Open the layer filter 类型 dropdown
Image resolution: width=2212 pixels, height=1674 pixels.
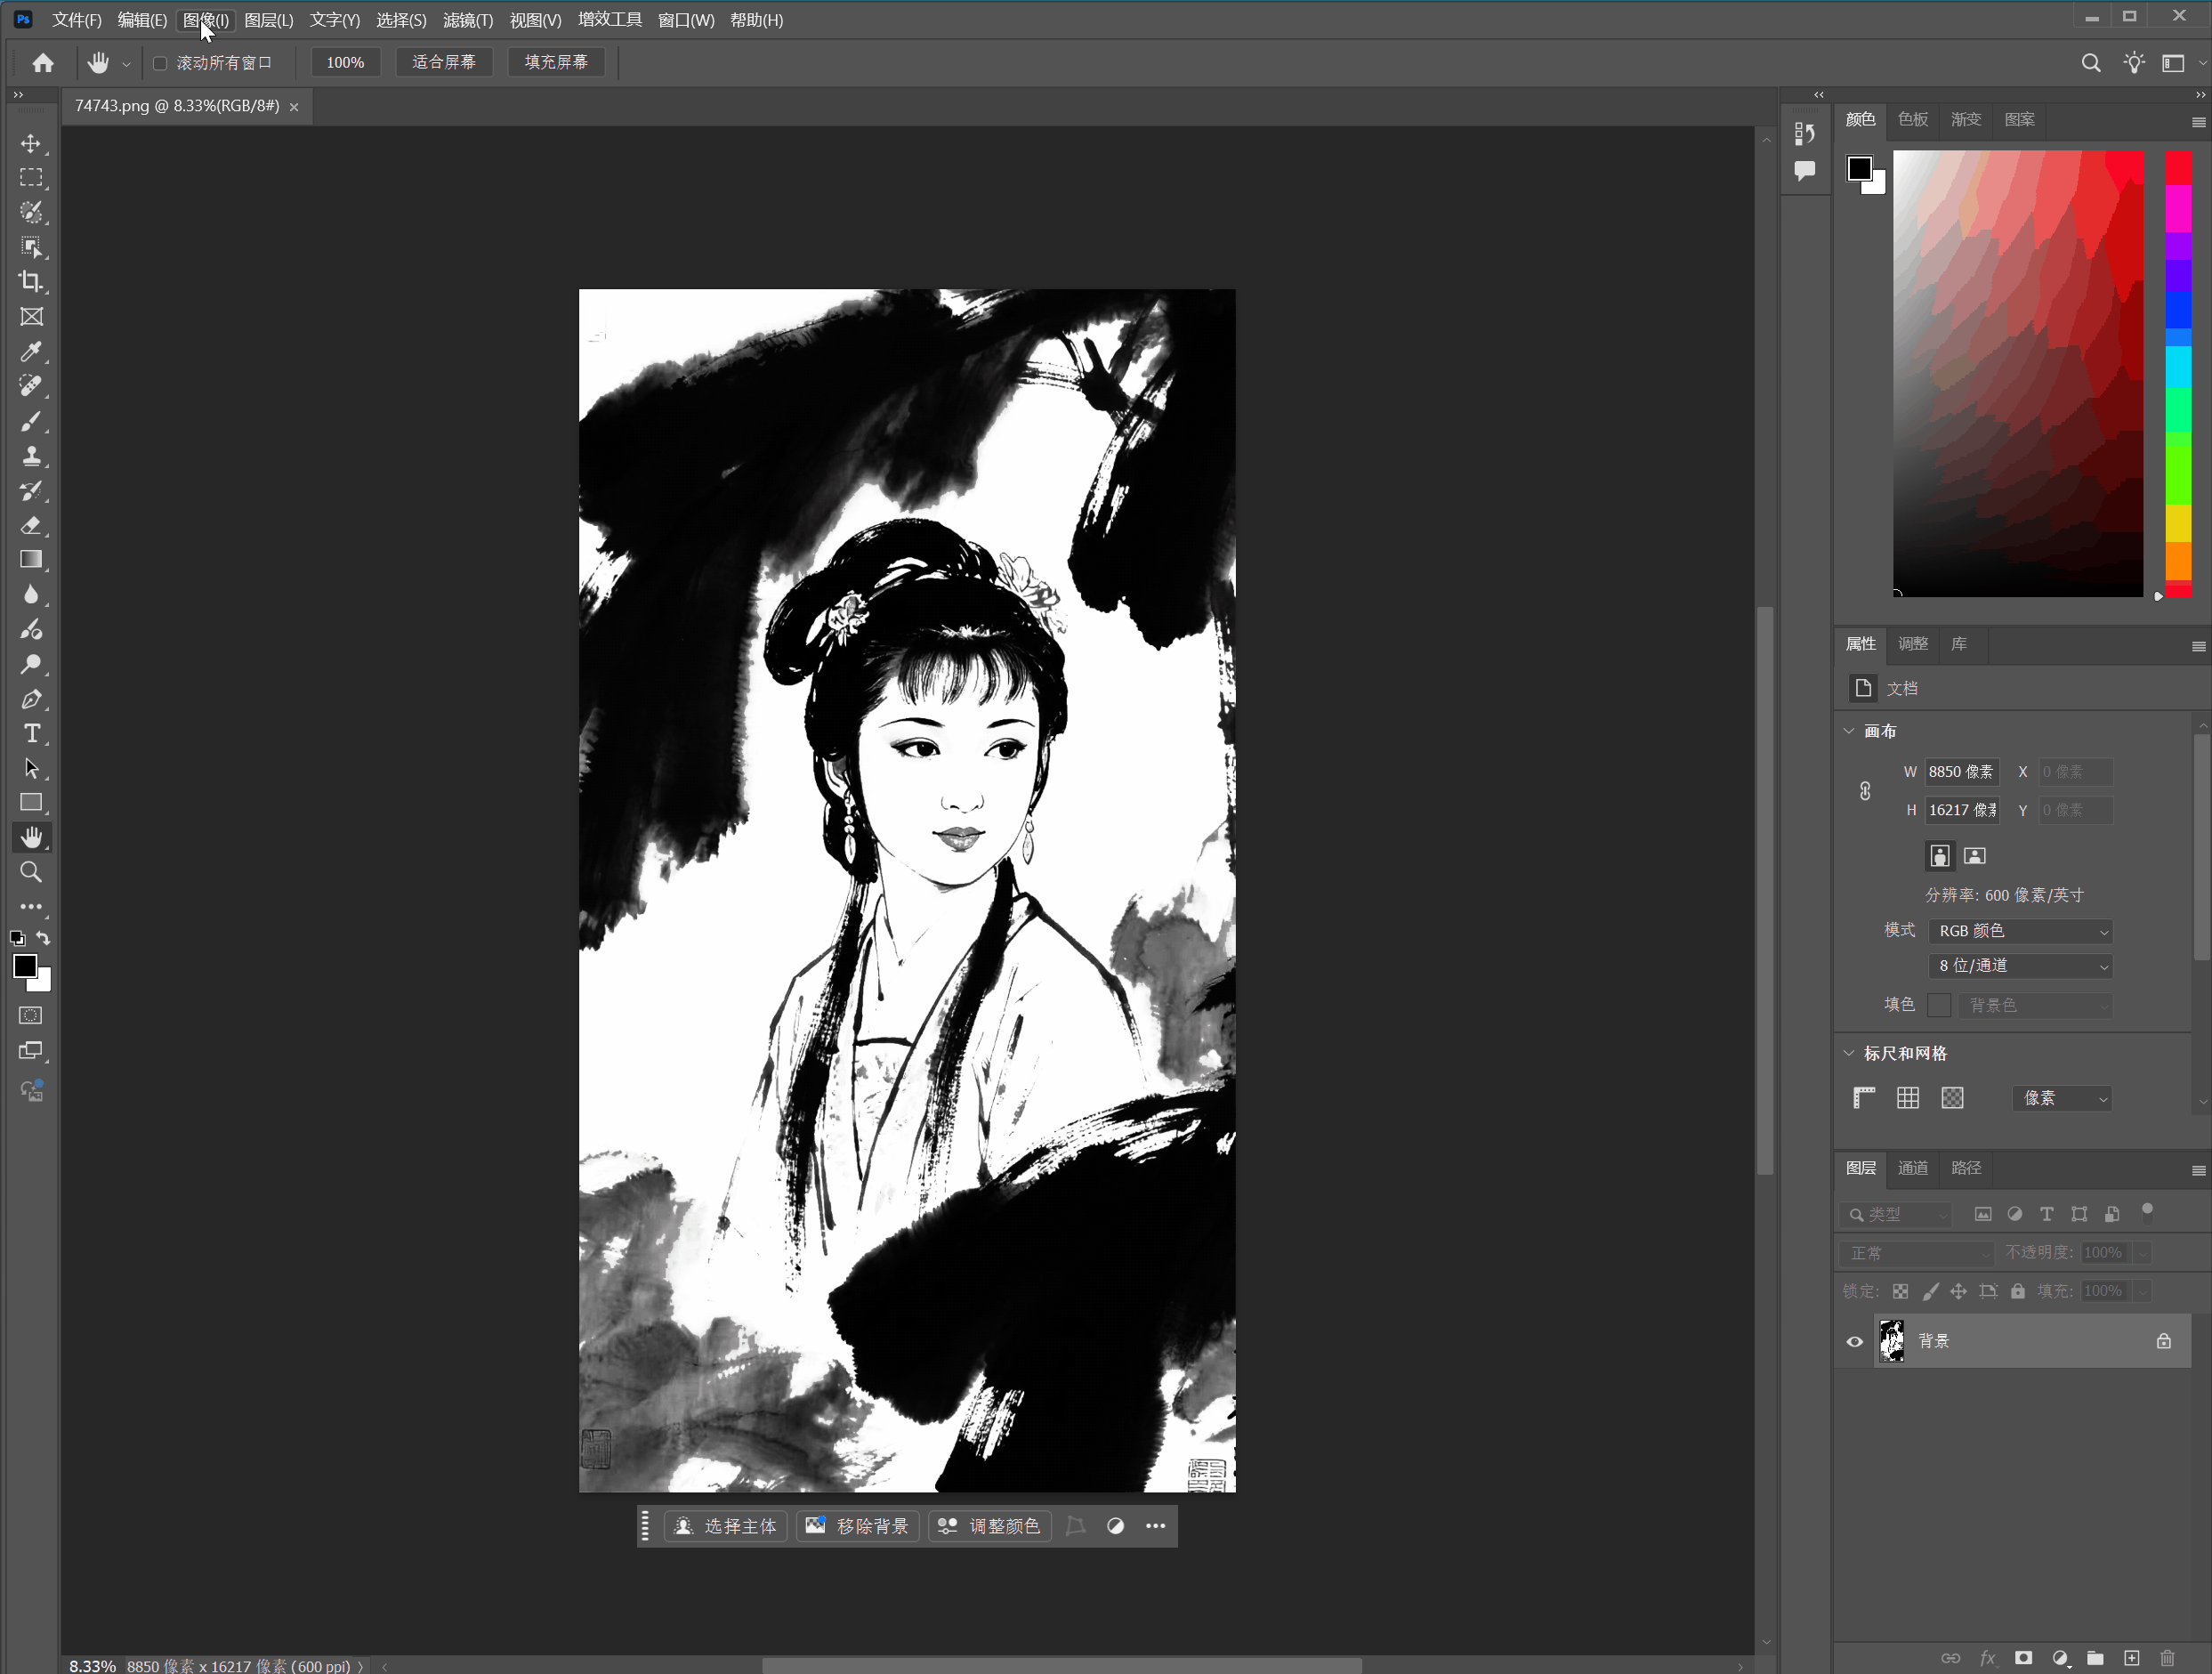1896,1214
